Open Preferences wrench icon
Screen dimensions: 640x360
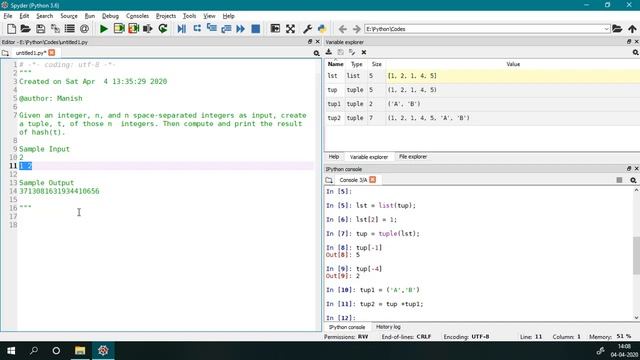pos(307,29)
